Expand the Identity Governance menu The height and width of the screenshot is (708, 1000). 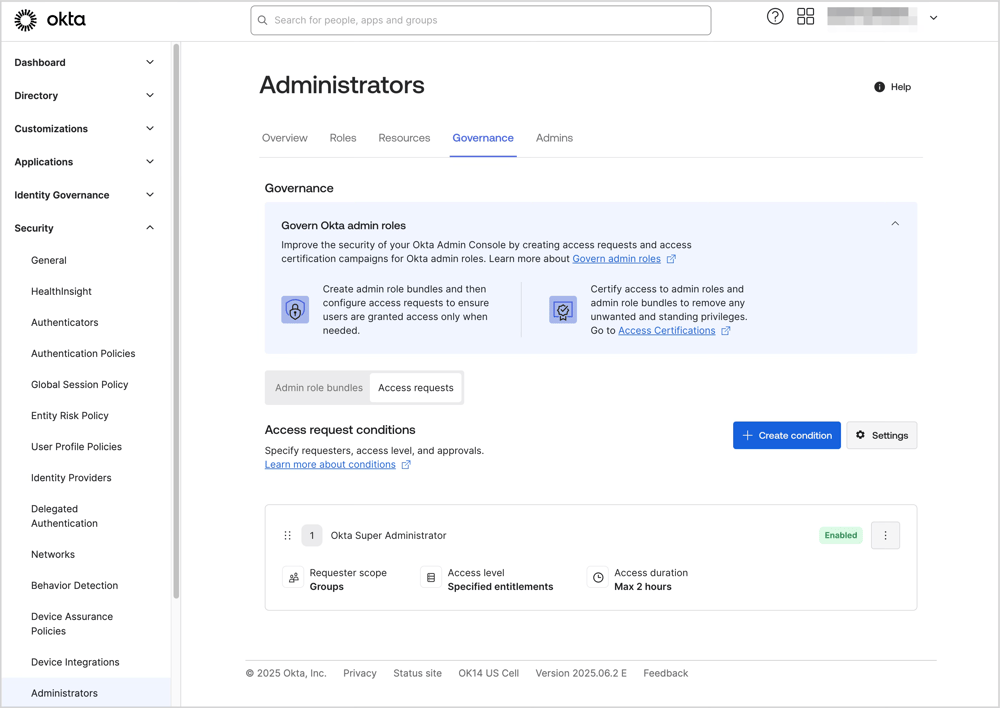[x=150, y=195]
